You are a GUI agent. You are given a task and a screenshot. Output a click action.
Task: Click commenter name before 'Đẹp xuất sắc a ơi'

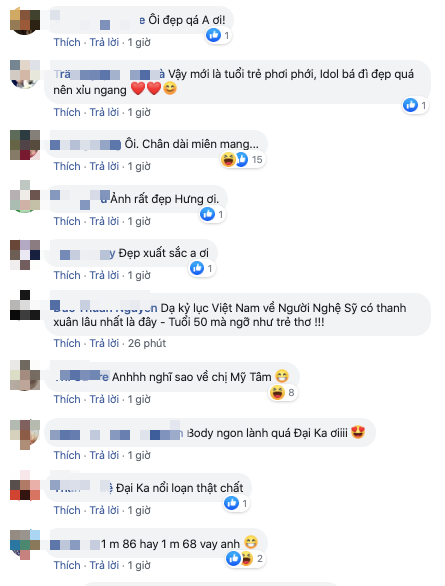(87, 253)
